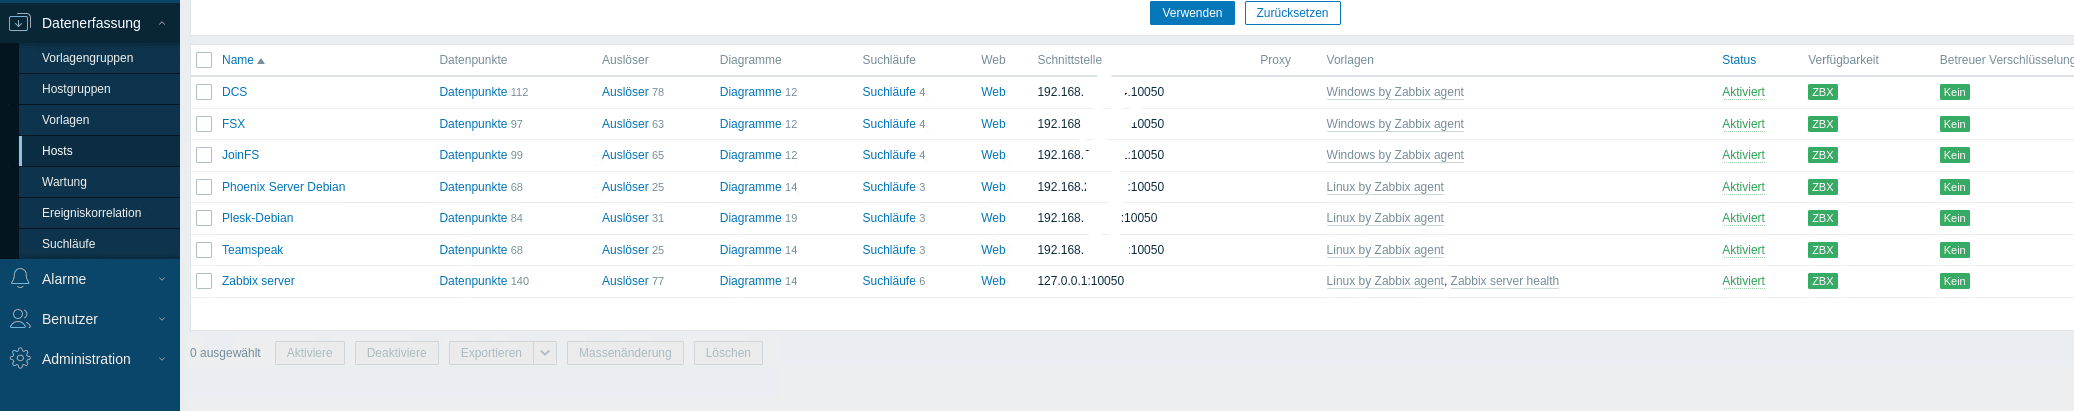This screenshot has width=2074, height=411.
Task: Click ZBX badge for Plesk-Debian
Action: 1822,218
